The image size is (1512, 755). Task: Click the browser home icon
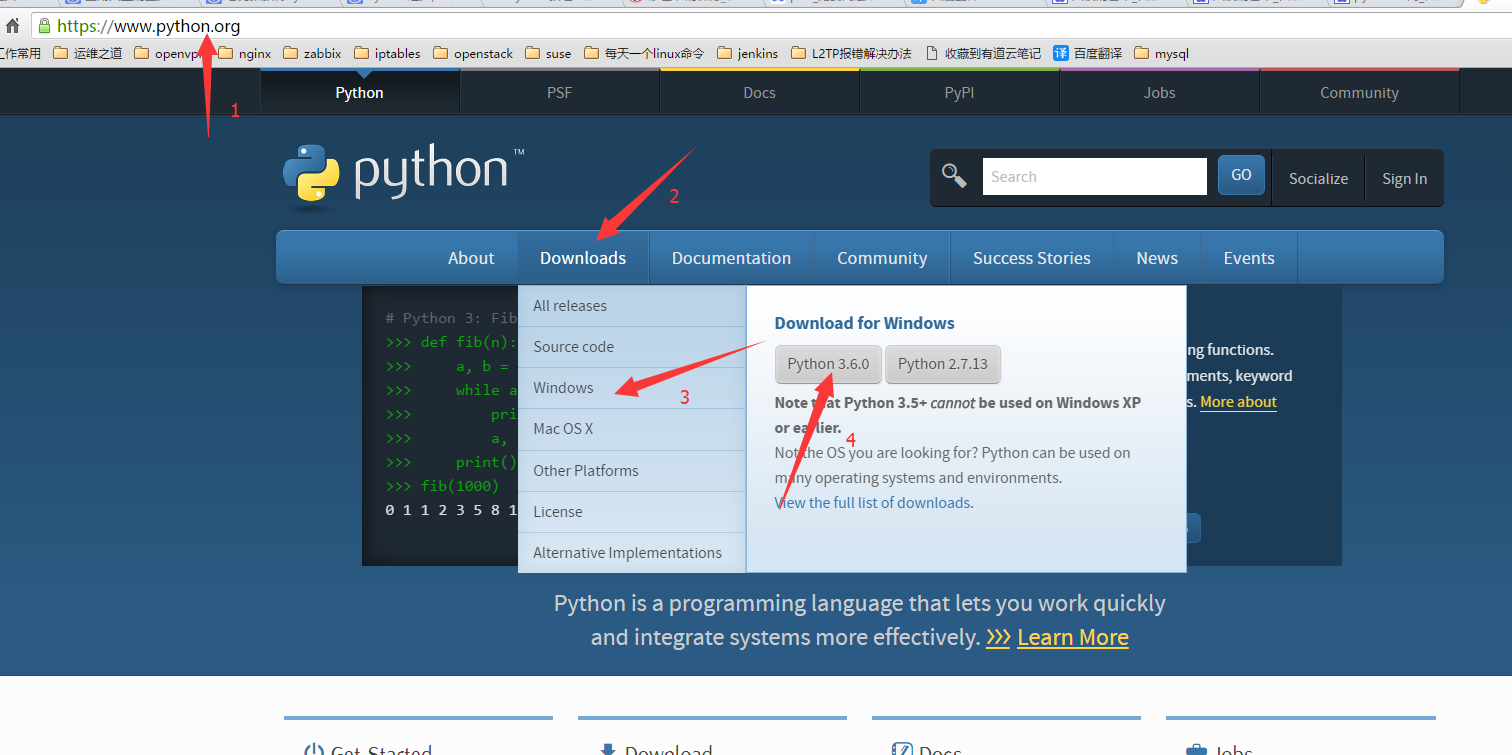(12, 26)
